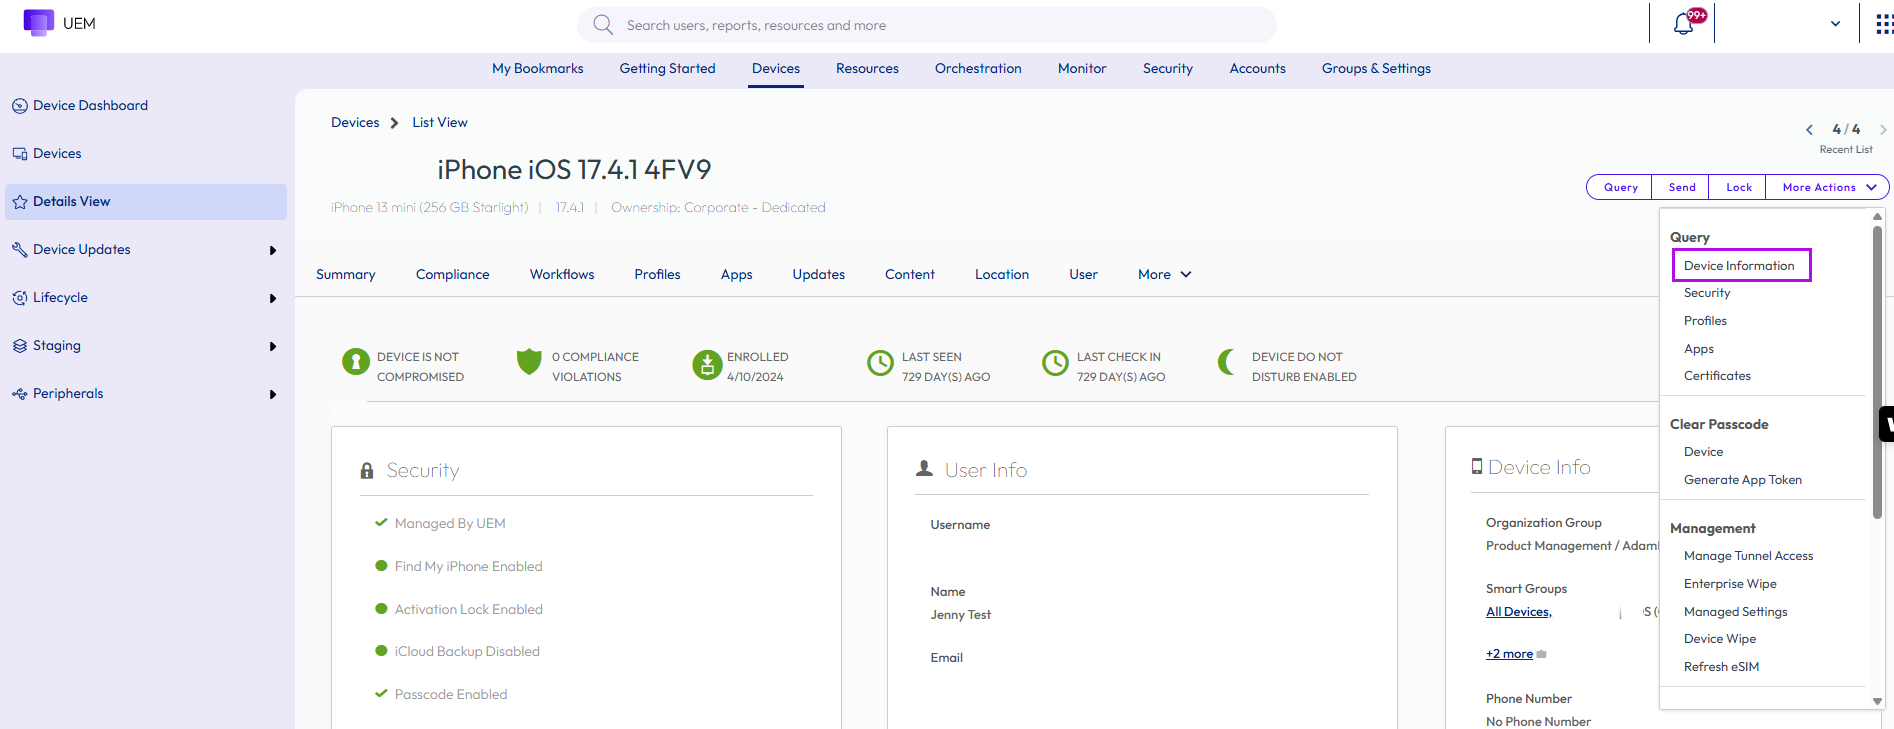Click the compliance violations shield icon

[x=529, y=362]
